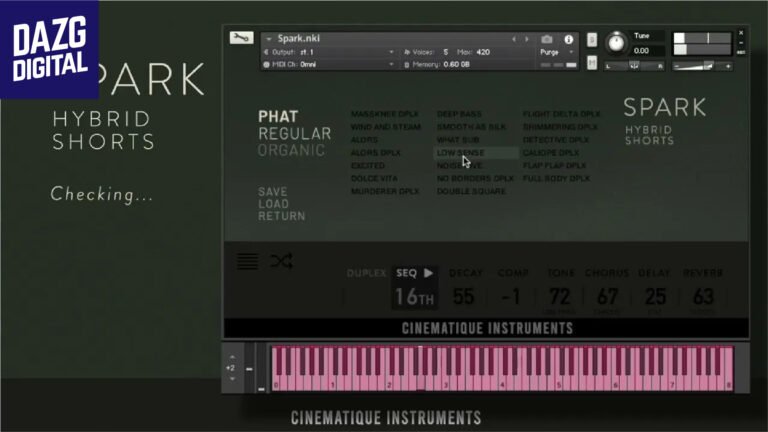The width and height of the screenshot is (768, 432).
Task: Click the Tune knob
Action: [x=616, y=43]
